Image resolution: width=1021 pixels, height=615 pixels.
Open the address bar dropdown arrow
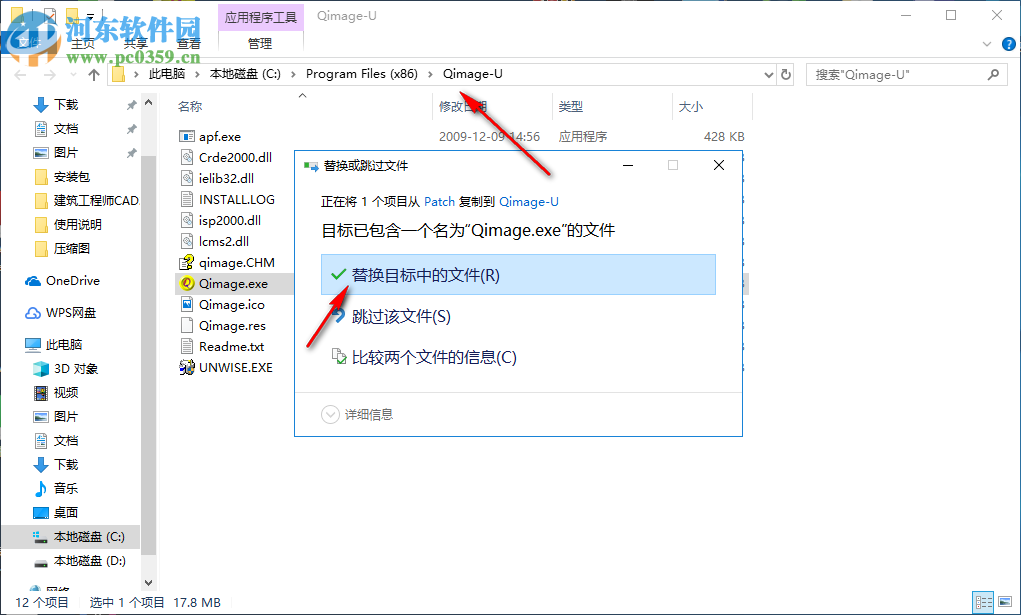coord(768,74)
